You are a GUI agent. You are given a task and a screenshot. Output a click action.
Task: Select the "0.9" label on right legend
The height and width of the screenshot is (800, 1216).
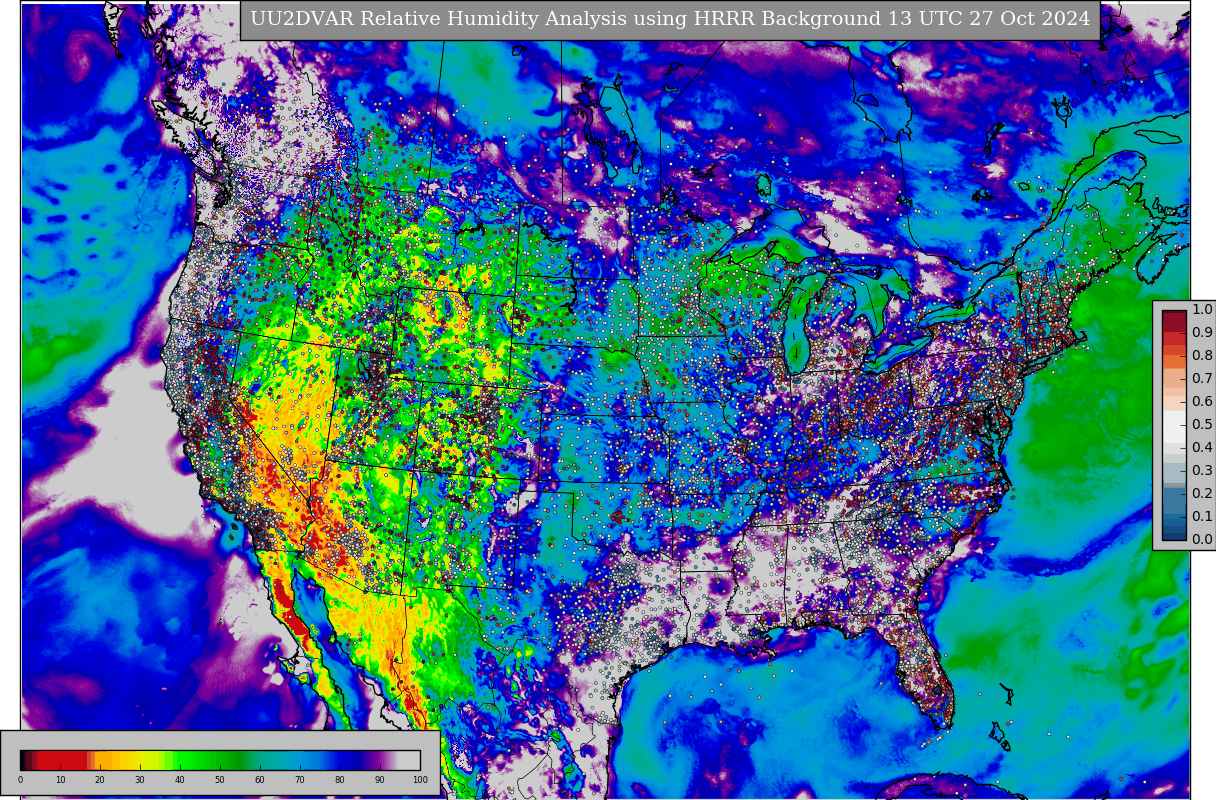[1202, 332]
